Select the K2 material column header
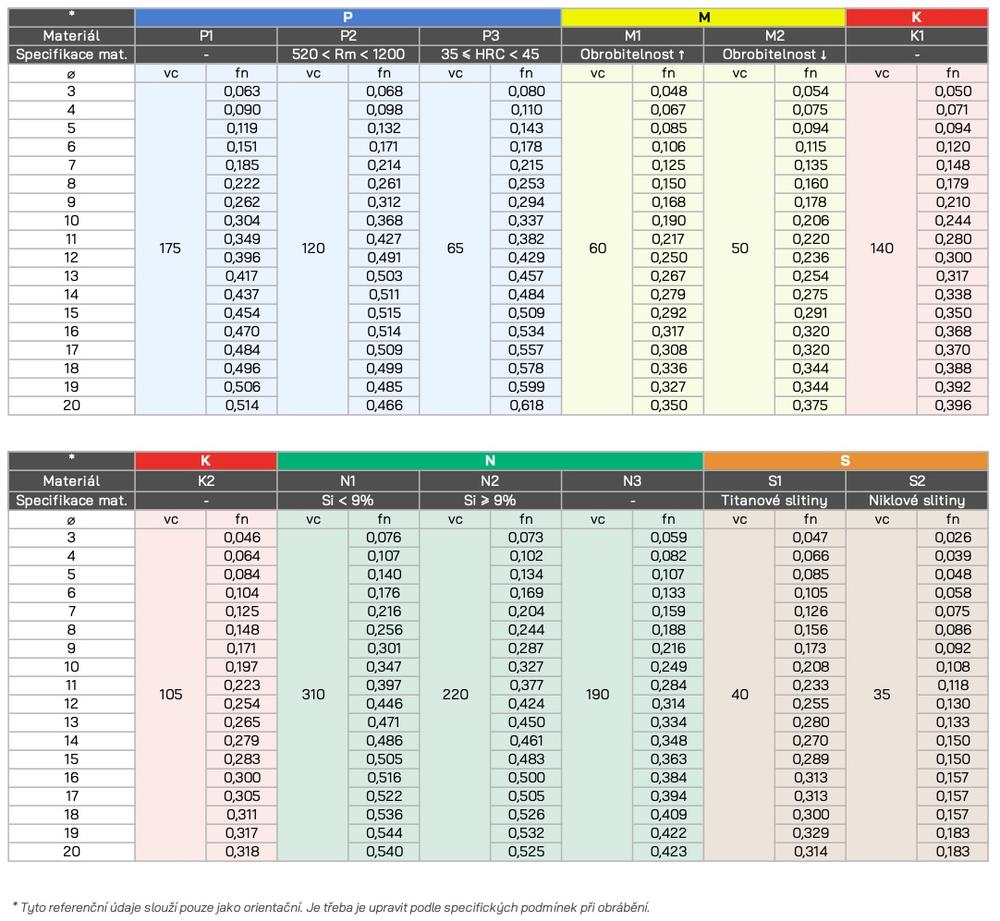1000x921 pixels. [x=206, y=479]
